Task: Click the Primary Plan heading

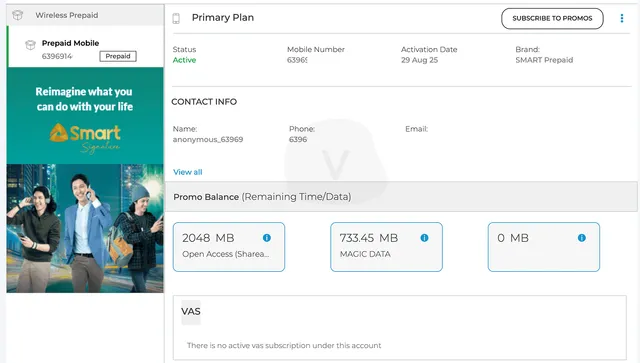Action: [x=223, y=18]
